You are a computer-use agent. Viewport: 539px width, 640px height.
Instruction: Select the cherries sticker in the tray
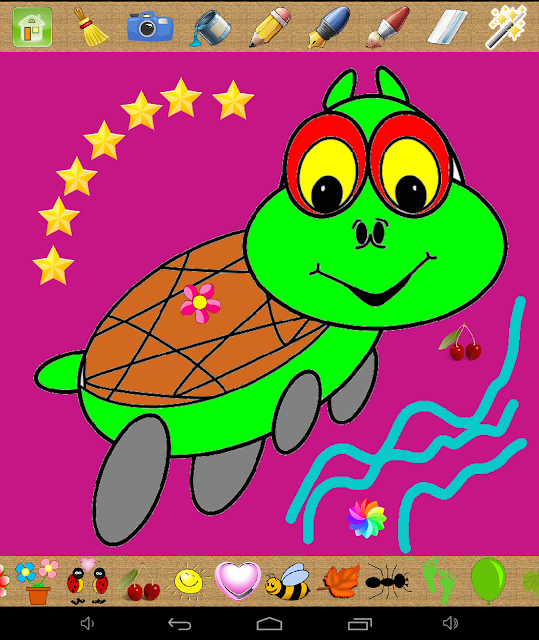click(138, 582)
